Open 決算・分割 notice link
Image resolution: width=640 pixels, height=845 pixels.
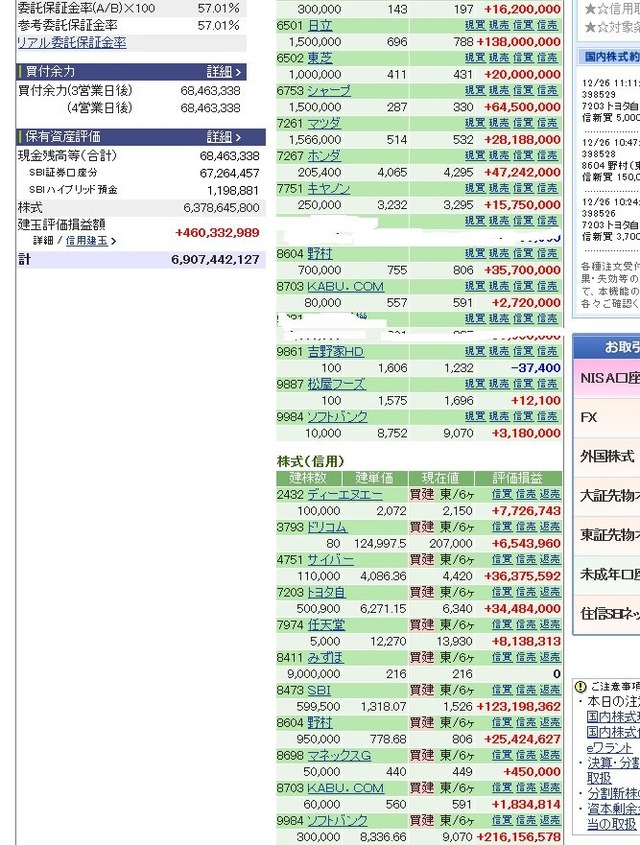613,764
